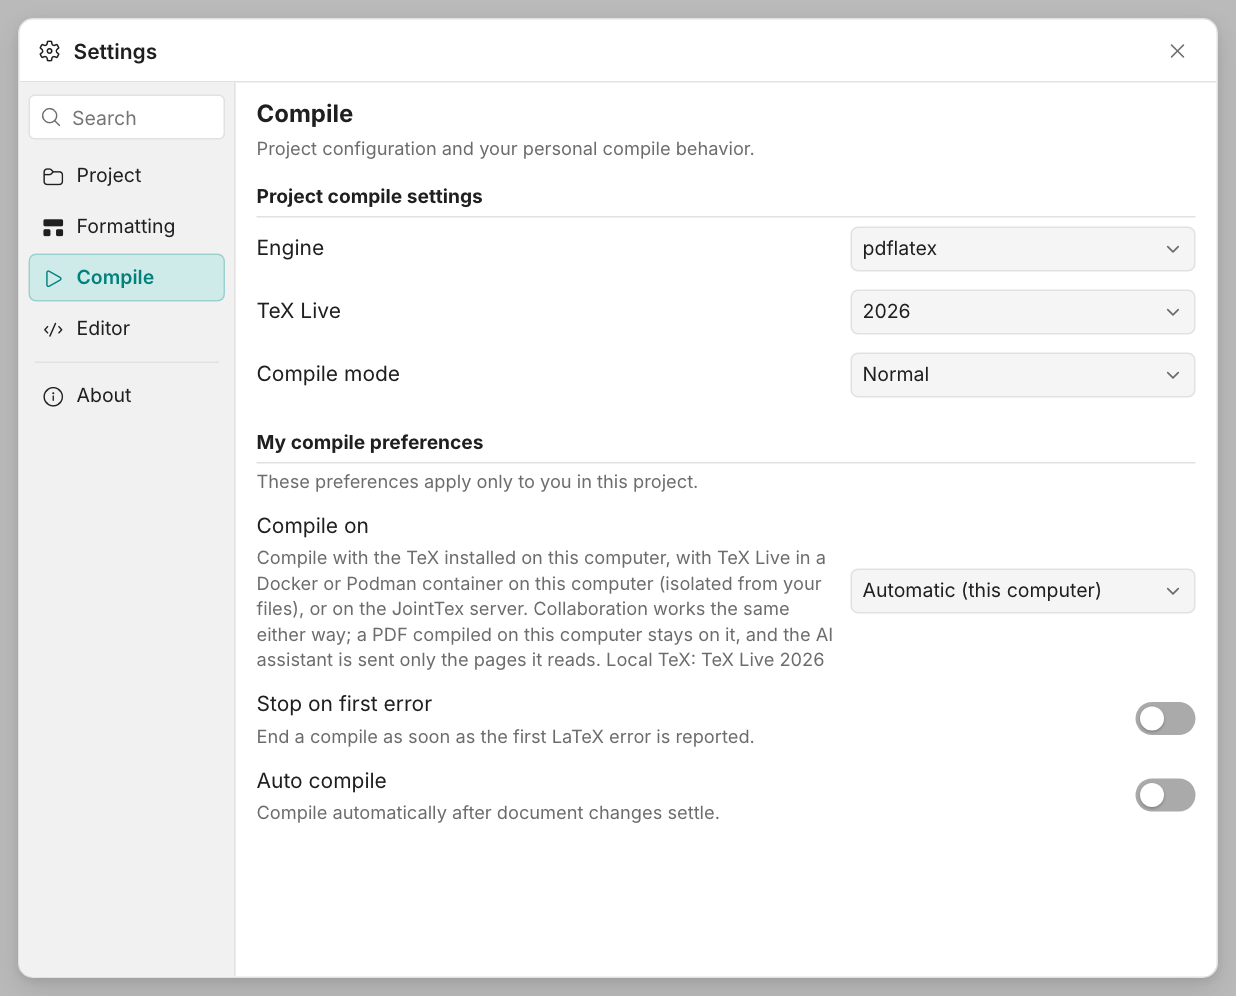Click the 'Auto compile' label

(x=321, y=781)
